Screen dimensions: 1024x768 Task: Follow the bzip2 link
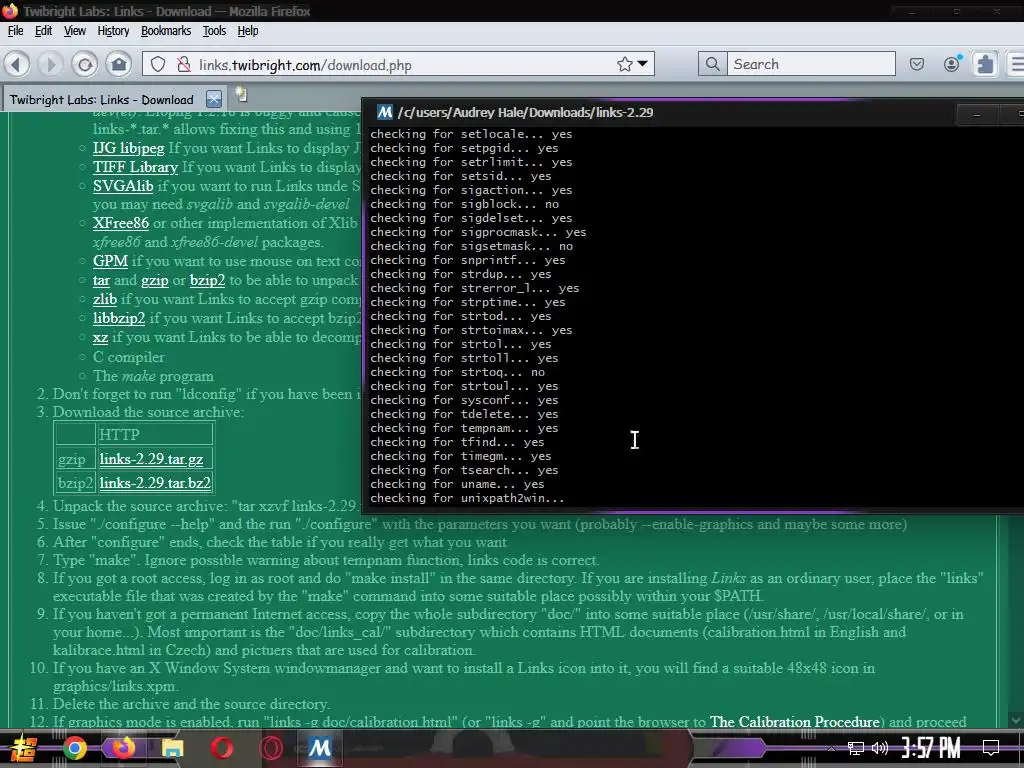pyautogui.click(x=207, y=281)
